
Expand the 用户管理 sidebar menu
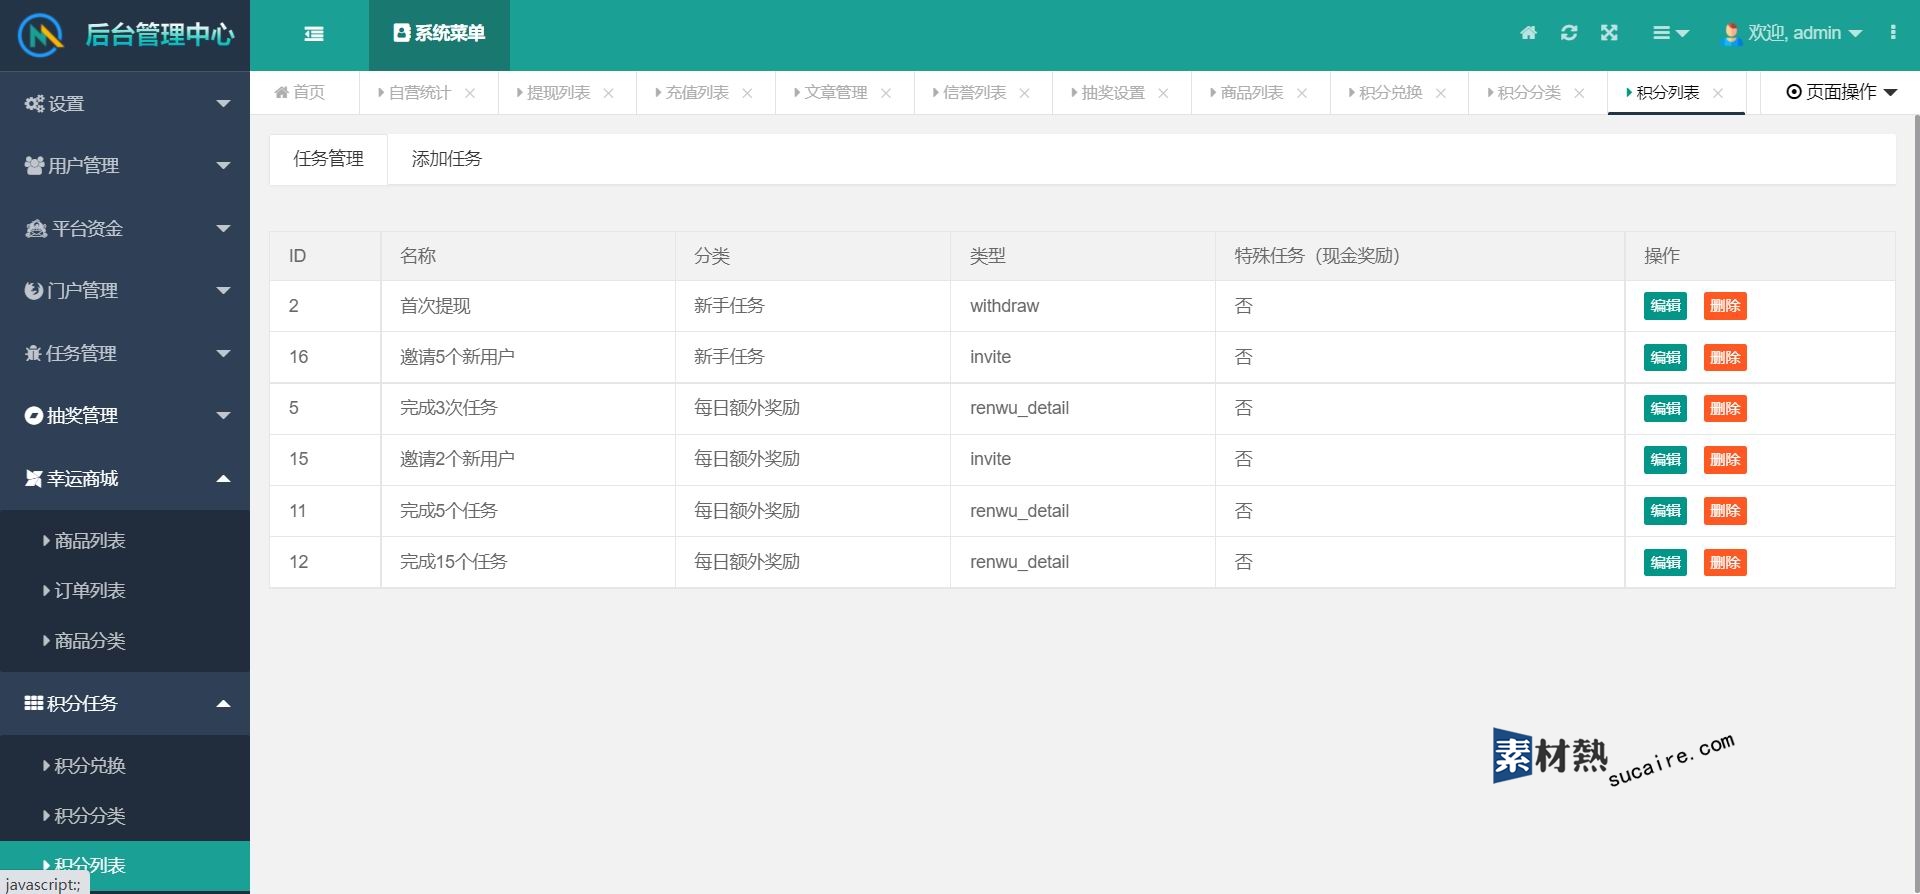point(125,166)
